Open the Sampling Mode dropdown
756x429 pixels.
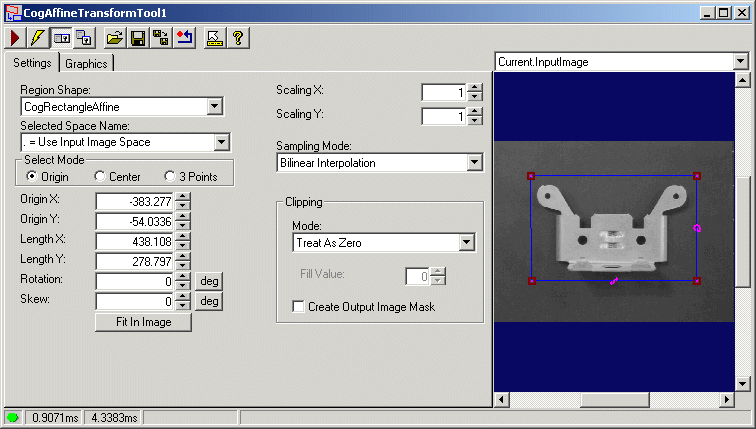coord(474,162)
